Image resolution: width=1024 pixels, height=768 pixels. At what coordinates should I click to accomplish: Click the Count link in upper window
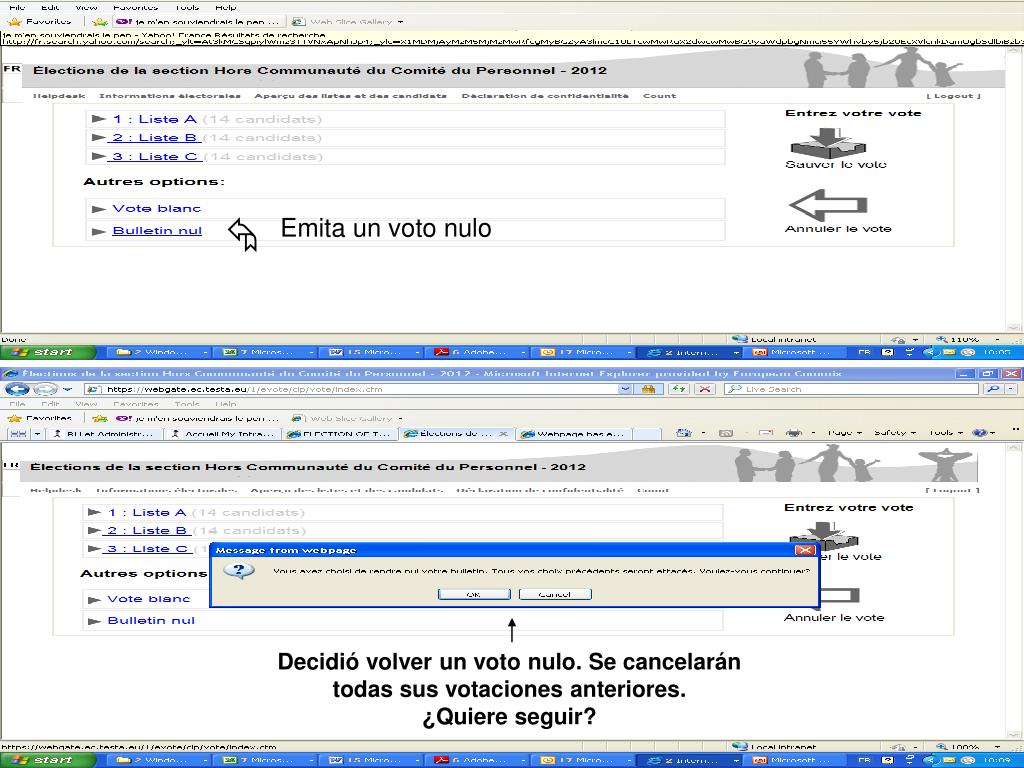pos(660,95)
